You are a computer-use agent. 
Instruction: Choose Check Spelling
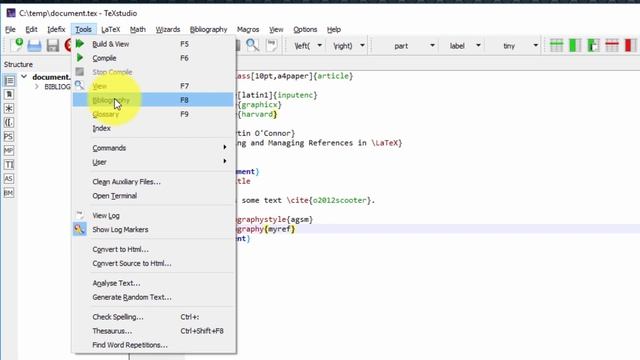pos(153,317)
